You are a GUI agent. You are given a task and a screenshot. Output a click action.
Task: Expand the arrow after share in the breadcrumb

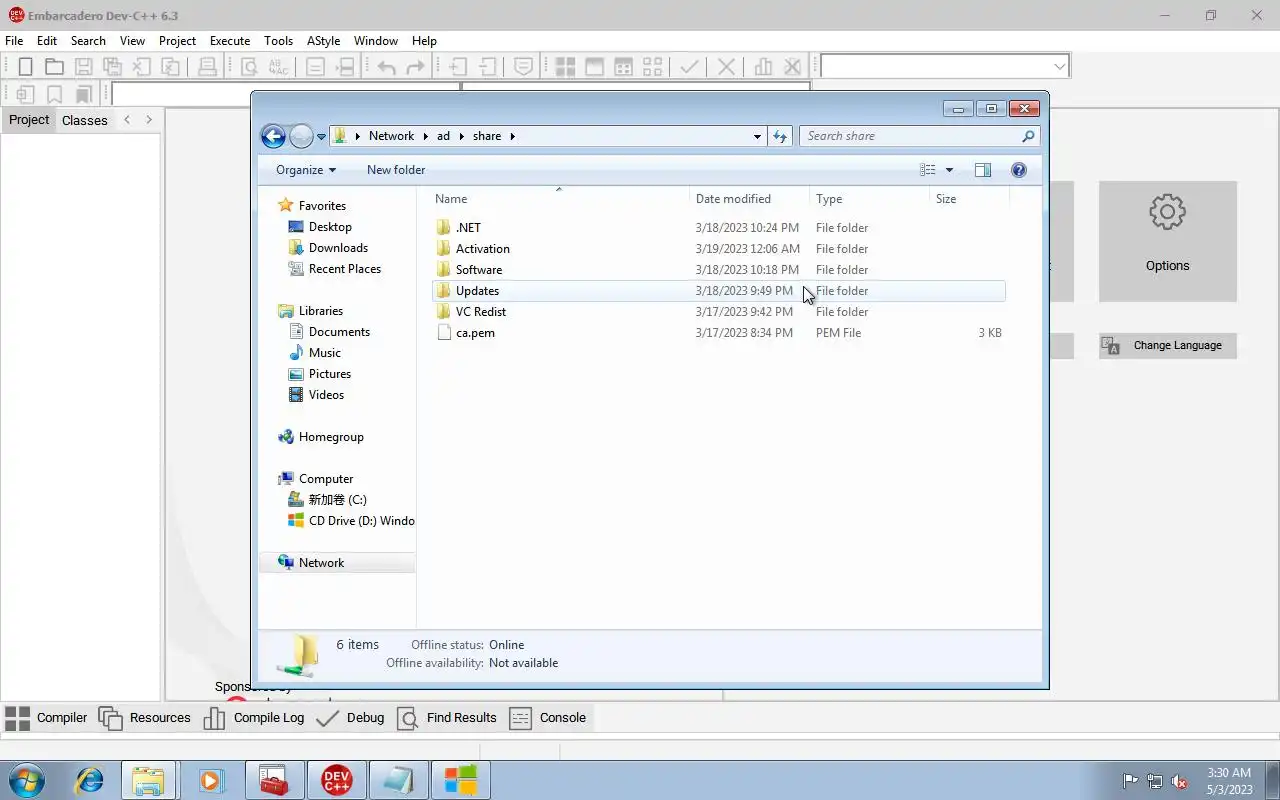(512, 136)
